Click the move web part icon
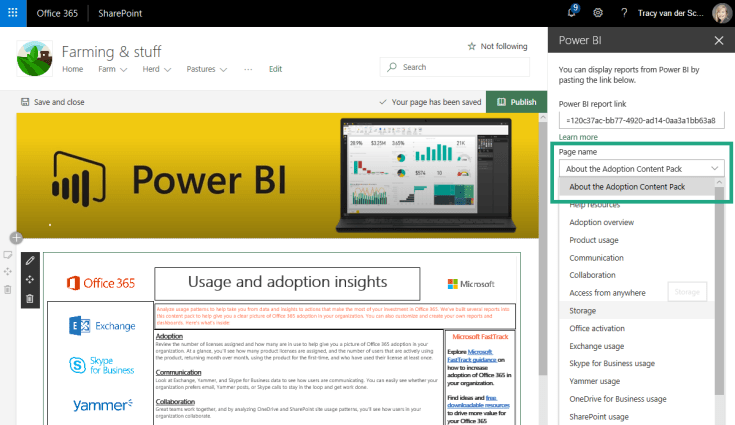This screenshot has width=735, height=425. [29, 281]
